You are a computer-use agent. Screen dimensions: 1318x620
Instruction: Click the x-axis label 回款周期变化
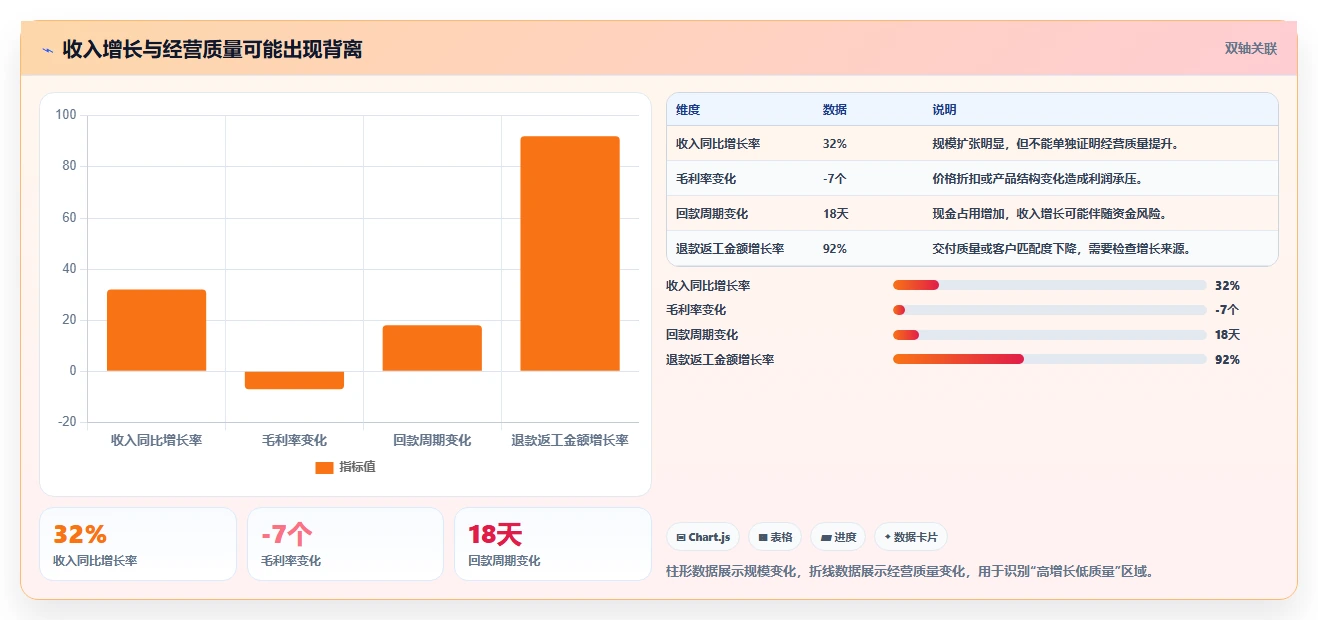[x=432, y=440]
